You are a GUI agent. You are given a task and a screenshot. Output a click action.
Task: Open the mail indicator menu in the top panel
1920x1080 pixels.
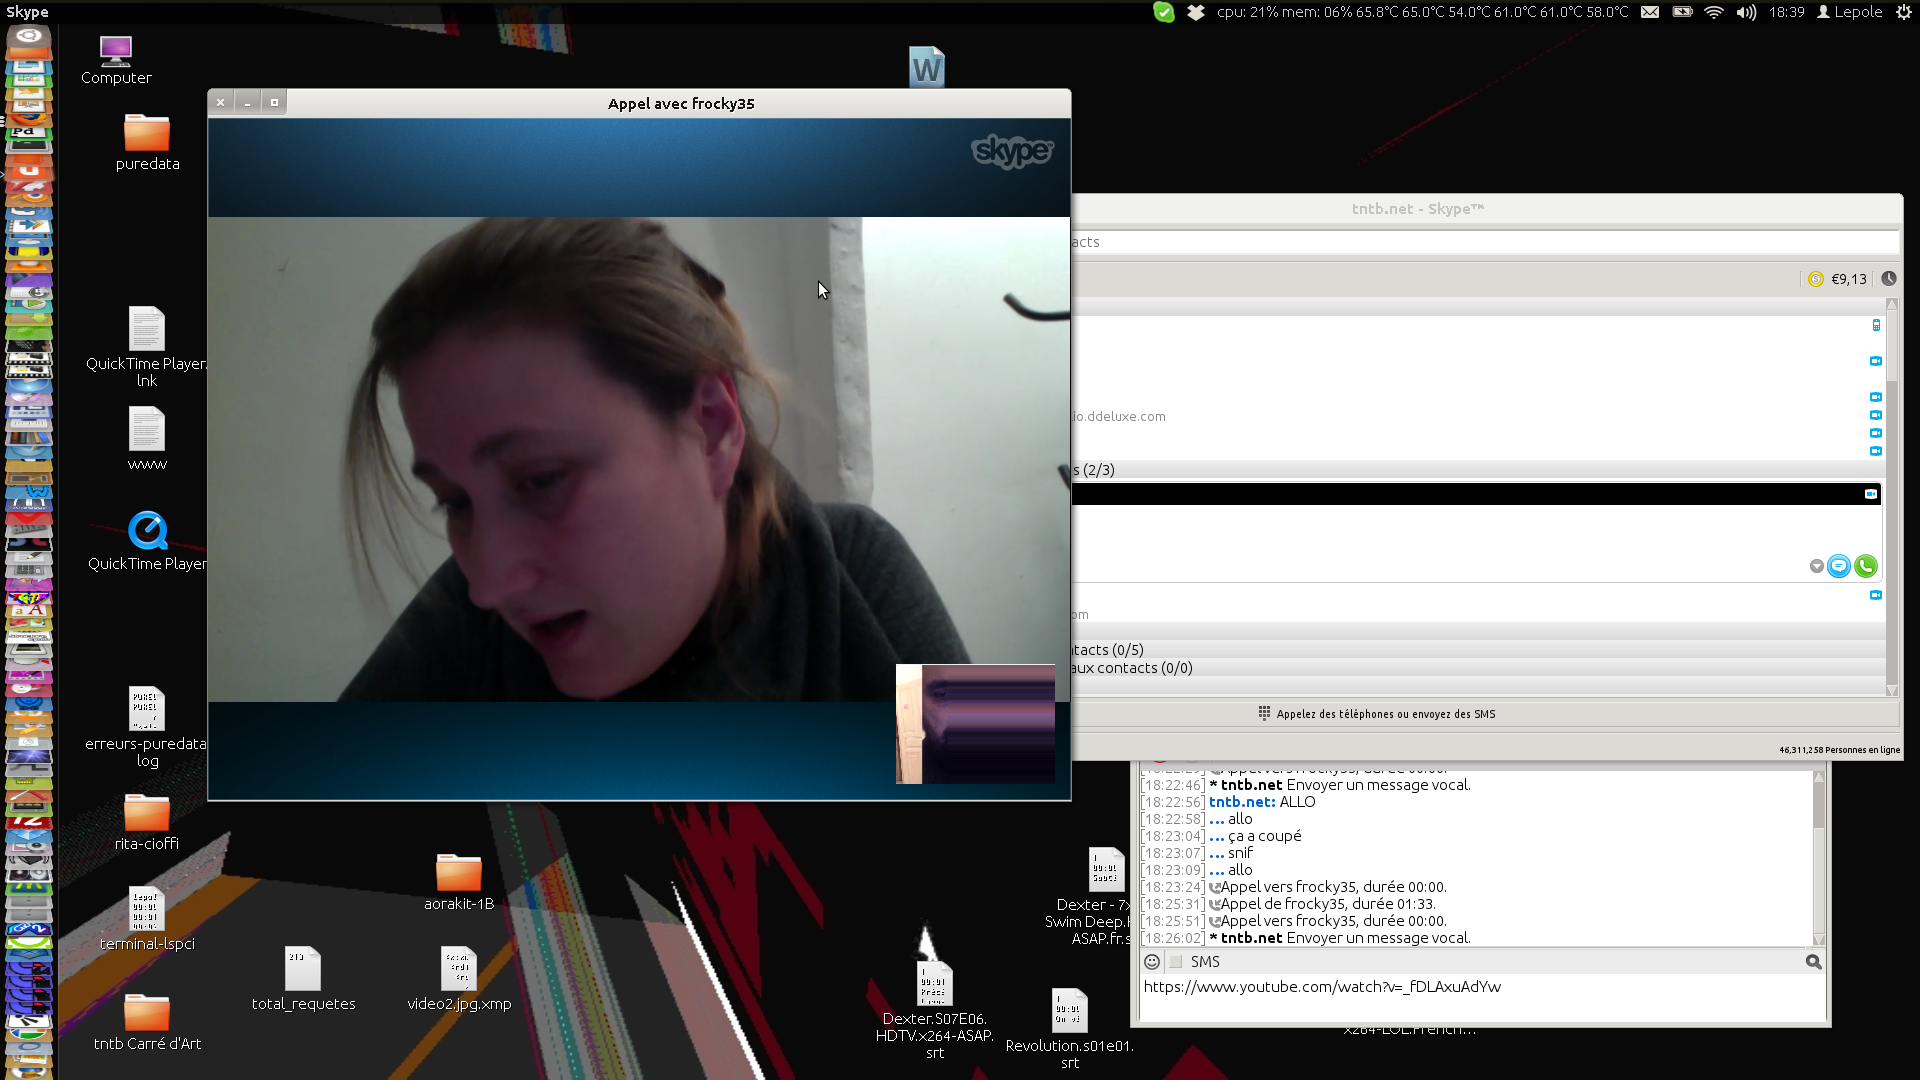click(1650, 12)
